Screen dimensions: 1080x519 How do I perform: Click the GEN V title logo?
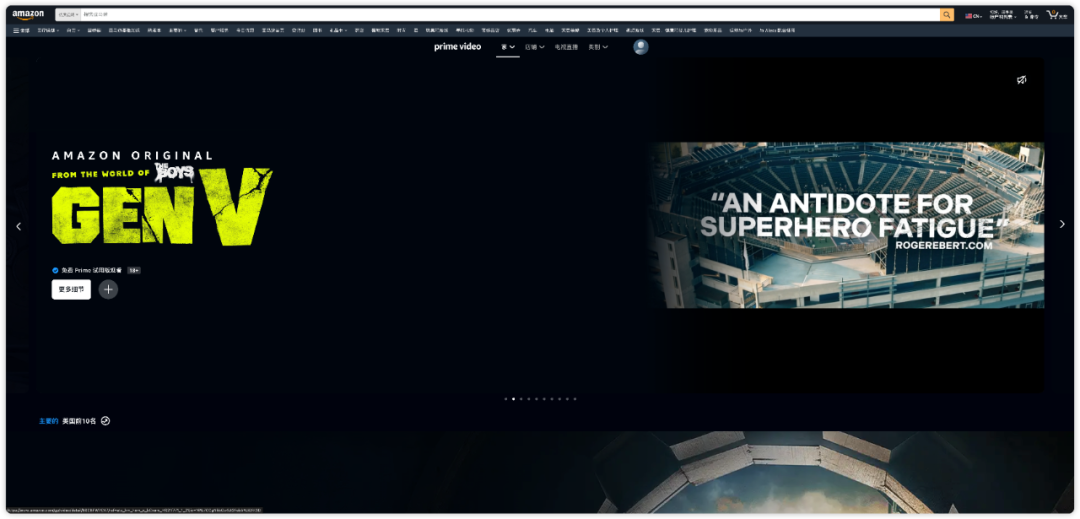[x=162, y=206]
